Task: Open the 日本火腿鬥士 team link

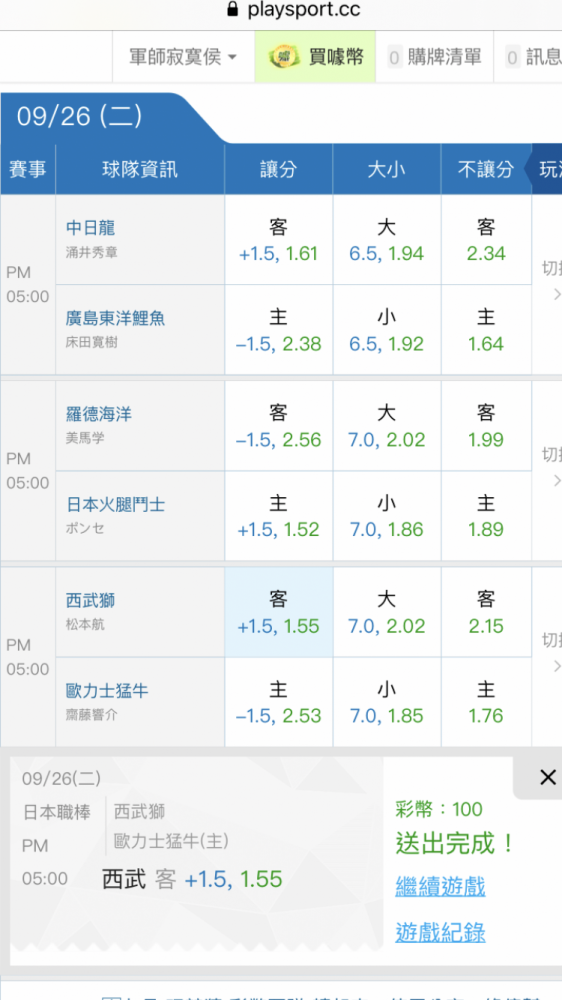Action: point(115,505)
